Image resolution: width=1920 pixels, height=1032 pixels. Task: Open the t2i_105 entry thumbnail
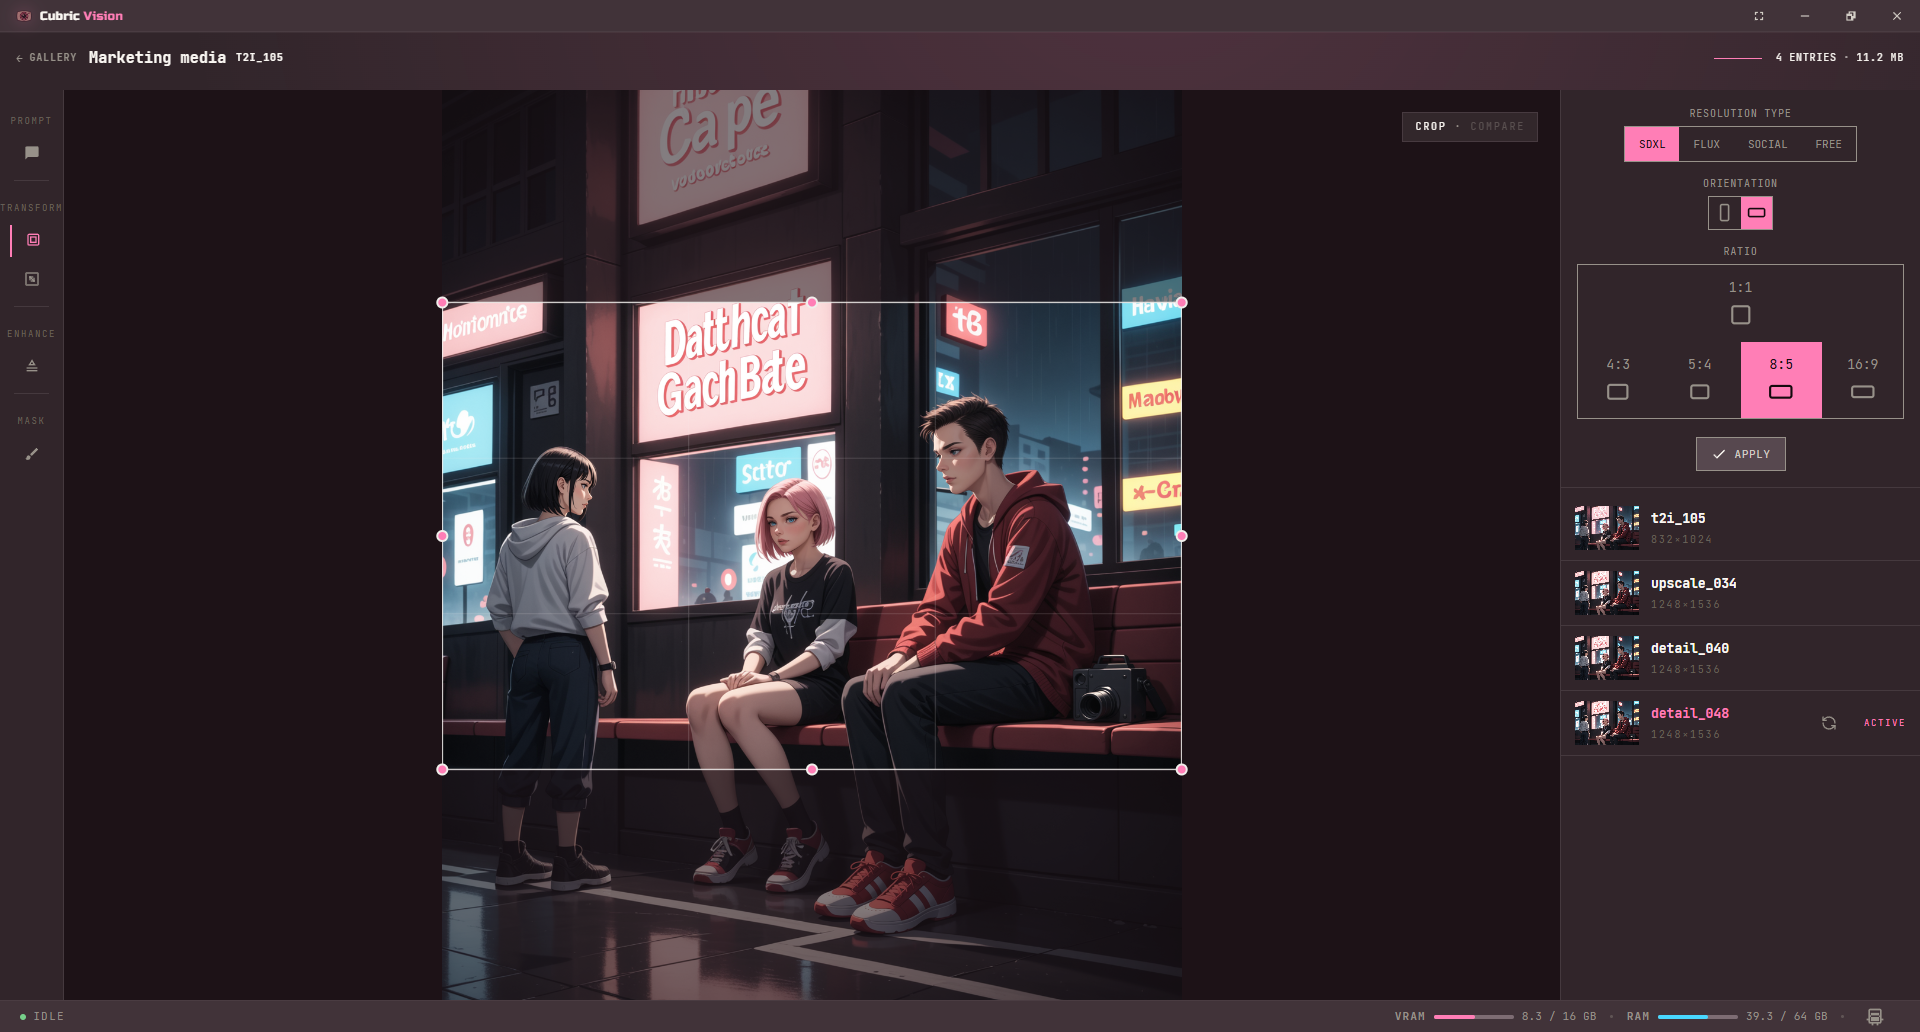(1607, 528)
